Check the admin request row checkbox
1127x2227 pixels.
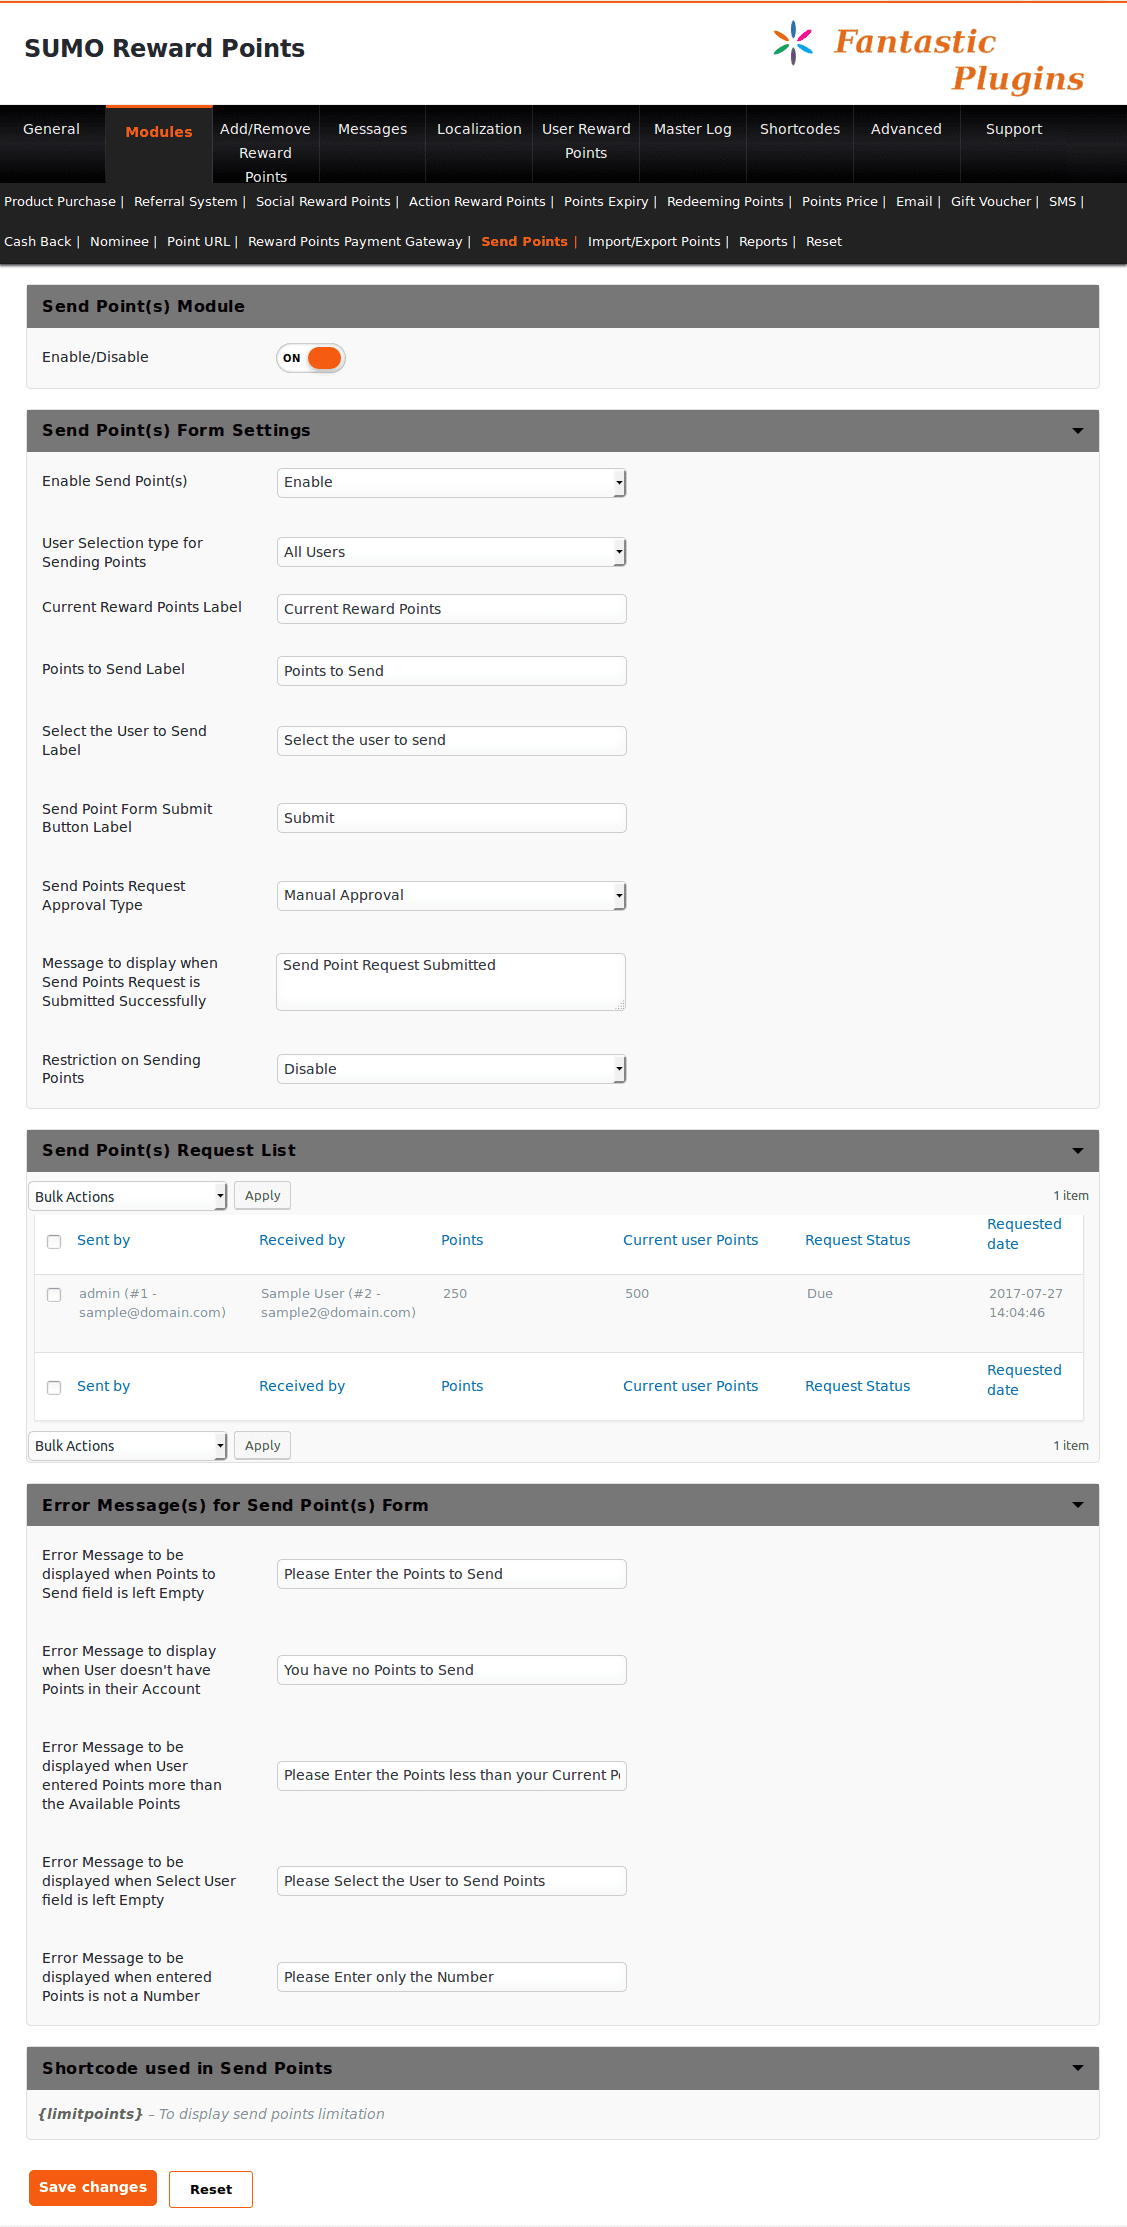pos(54,1295)
